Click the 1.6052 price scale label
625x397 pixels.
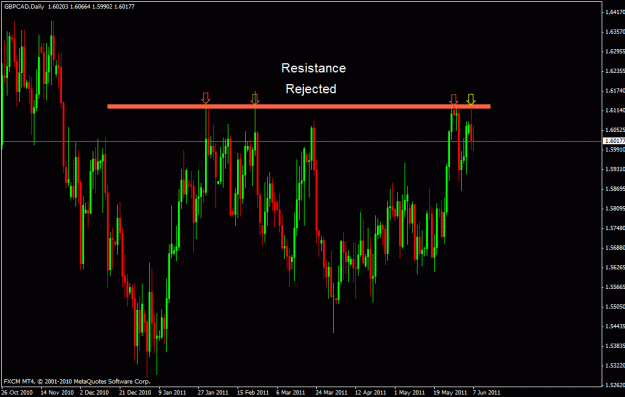(615, 130)
